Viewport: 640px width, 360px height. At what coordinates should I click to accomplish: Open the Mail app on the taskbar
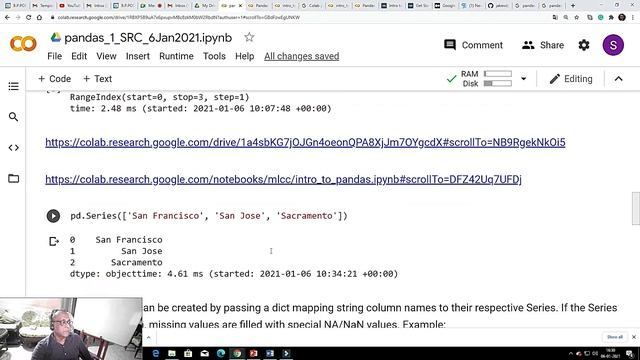click(204, 353)
